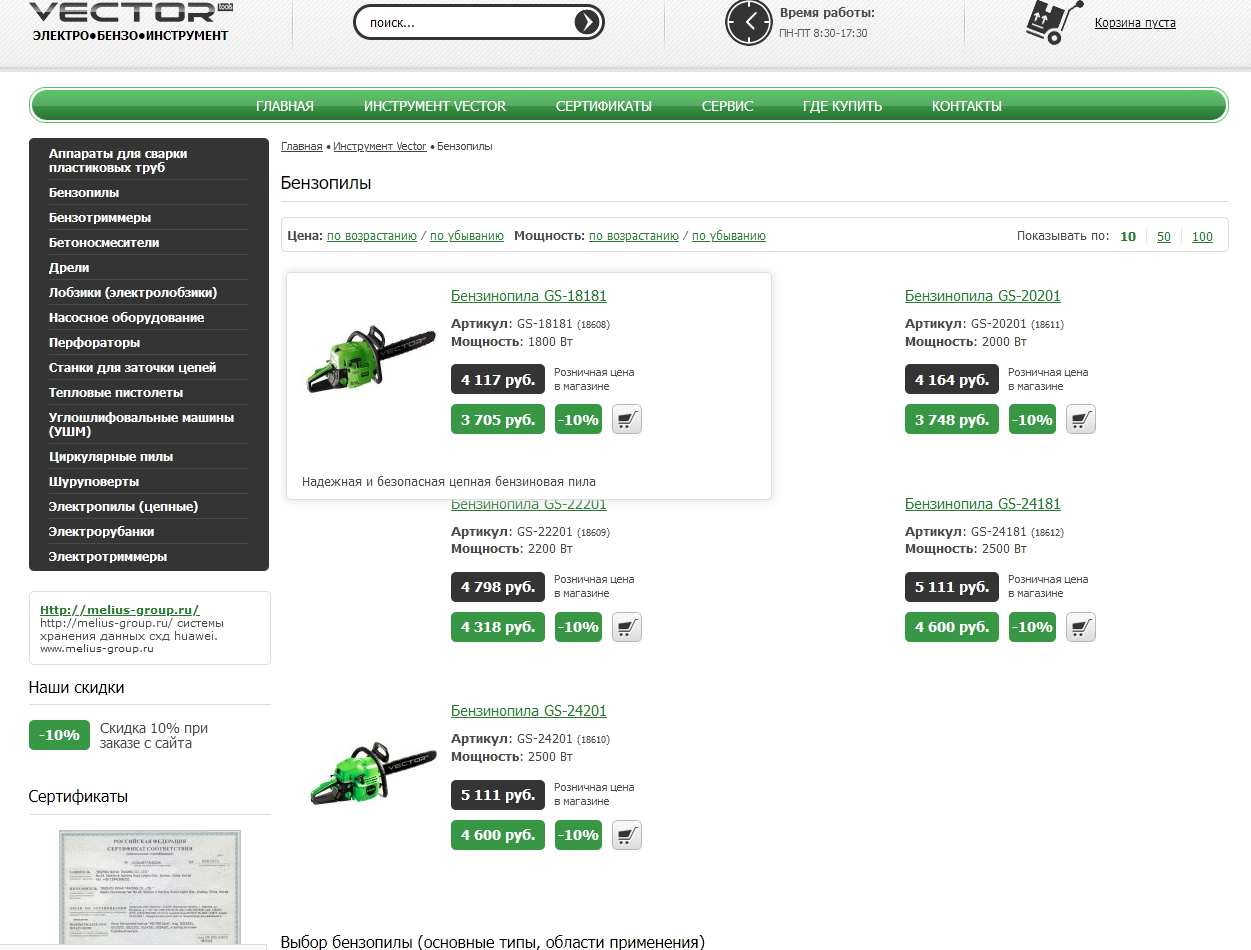The image size is (1251, 950).
Task: Open ИНСТРУМЕНТ VECTOR menu item
Action: 435,106
